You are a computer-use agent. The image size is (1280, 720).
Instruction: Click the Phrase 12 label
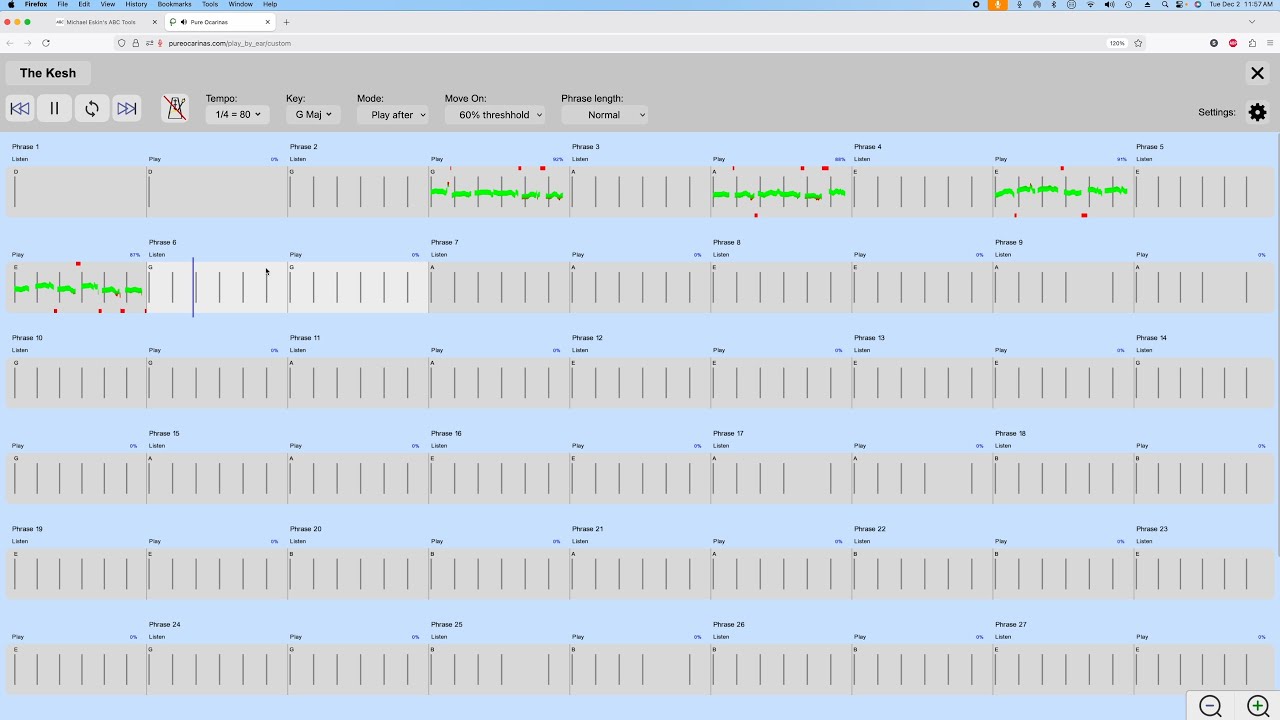(587, 338)
